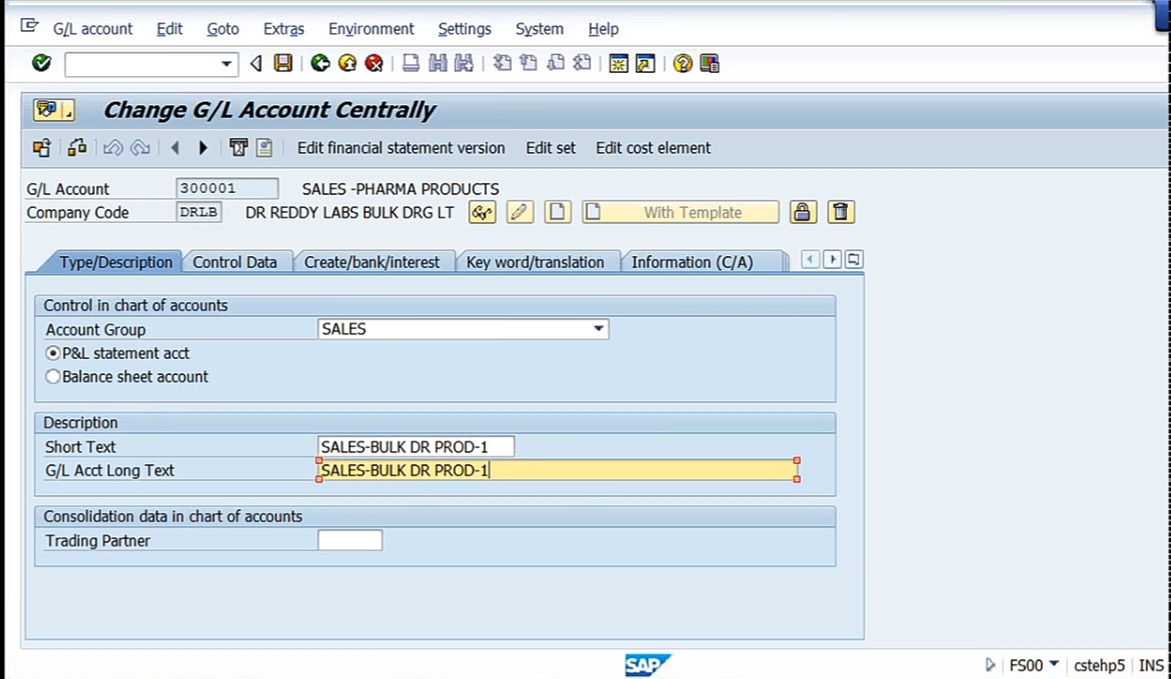Open the Settings menu
Screen dimensions: 1171x679
pos(465,29)
